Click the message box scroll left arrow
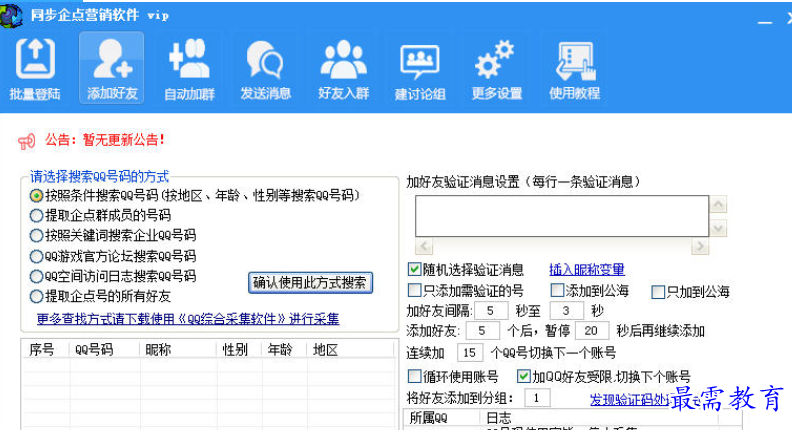This screenshot has width=792, height=430. pyautogui.click(x=424, y=246)
